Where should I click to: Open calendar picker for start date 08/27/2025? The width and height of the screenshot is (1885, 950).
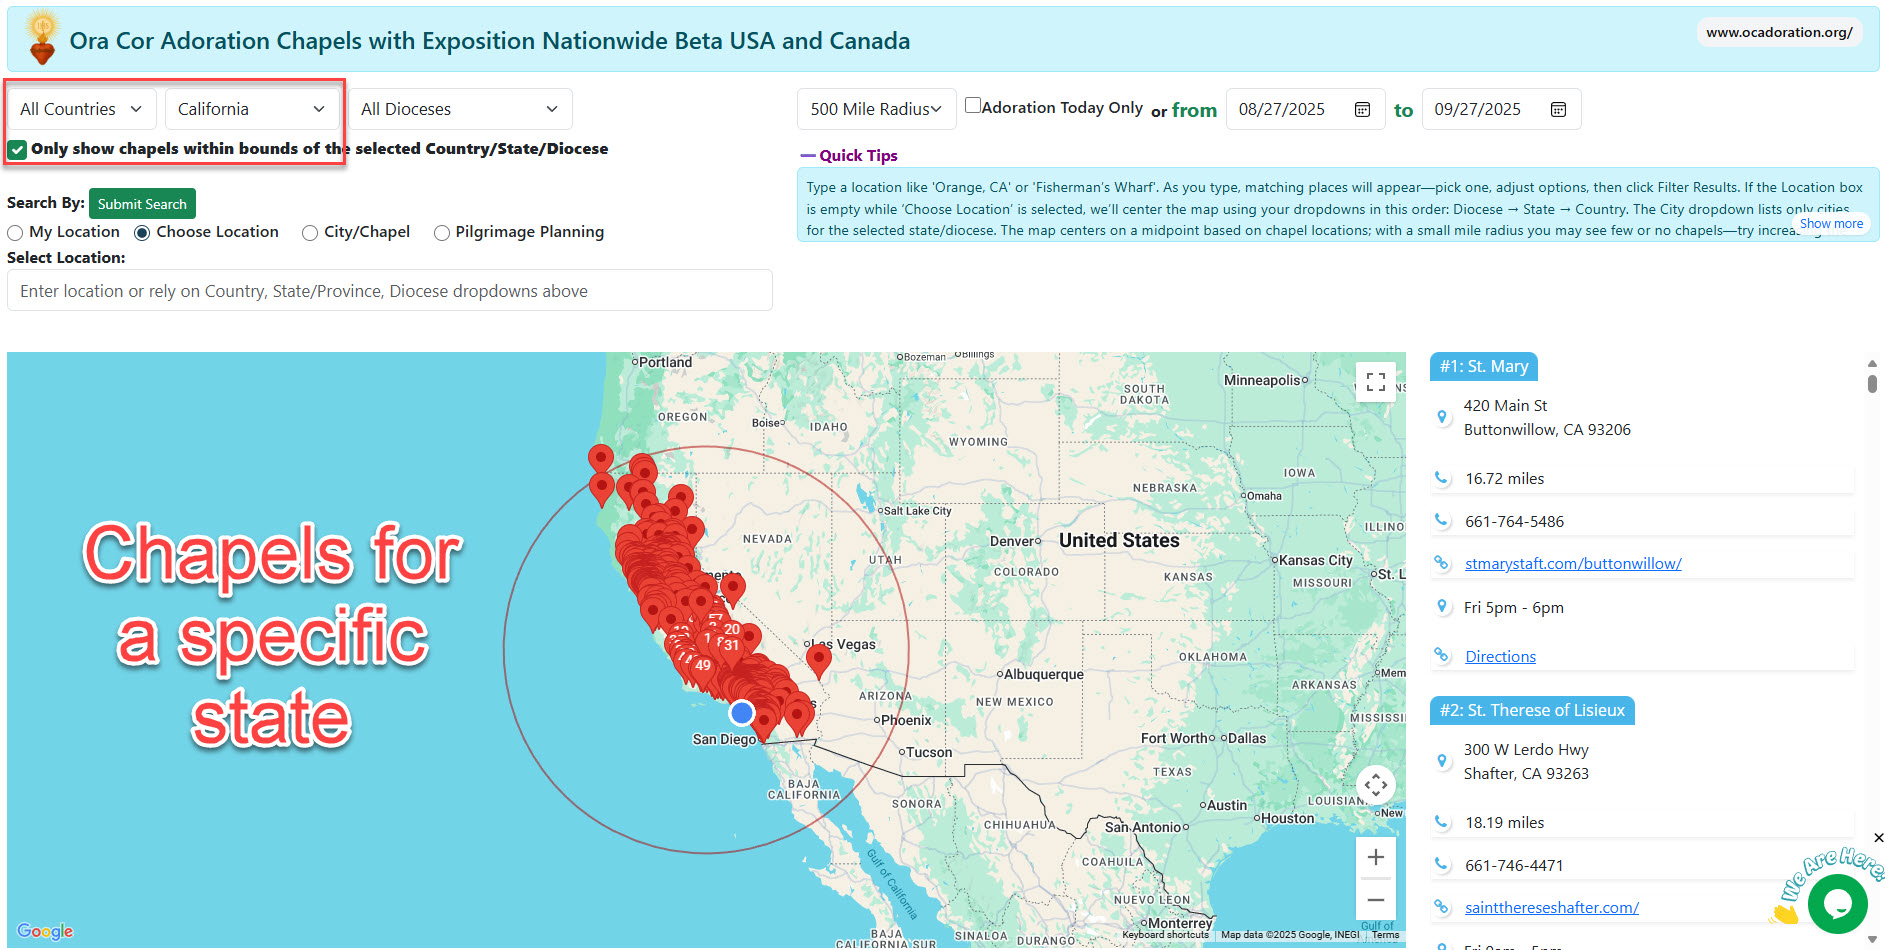coord(1362,109)
